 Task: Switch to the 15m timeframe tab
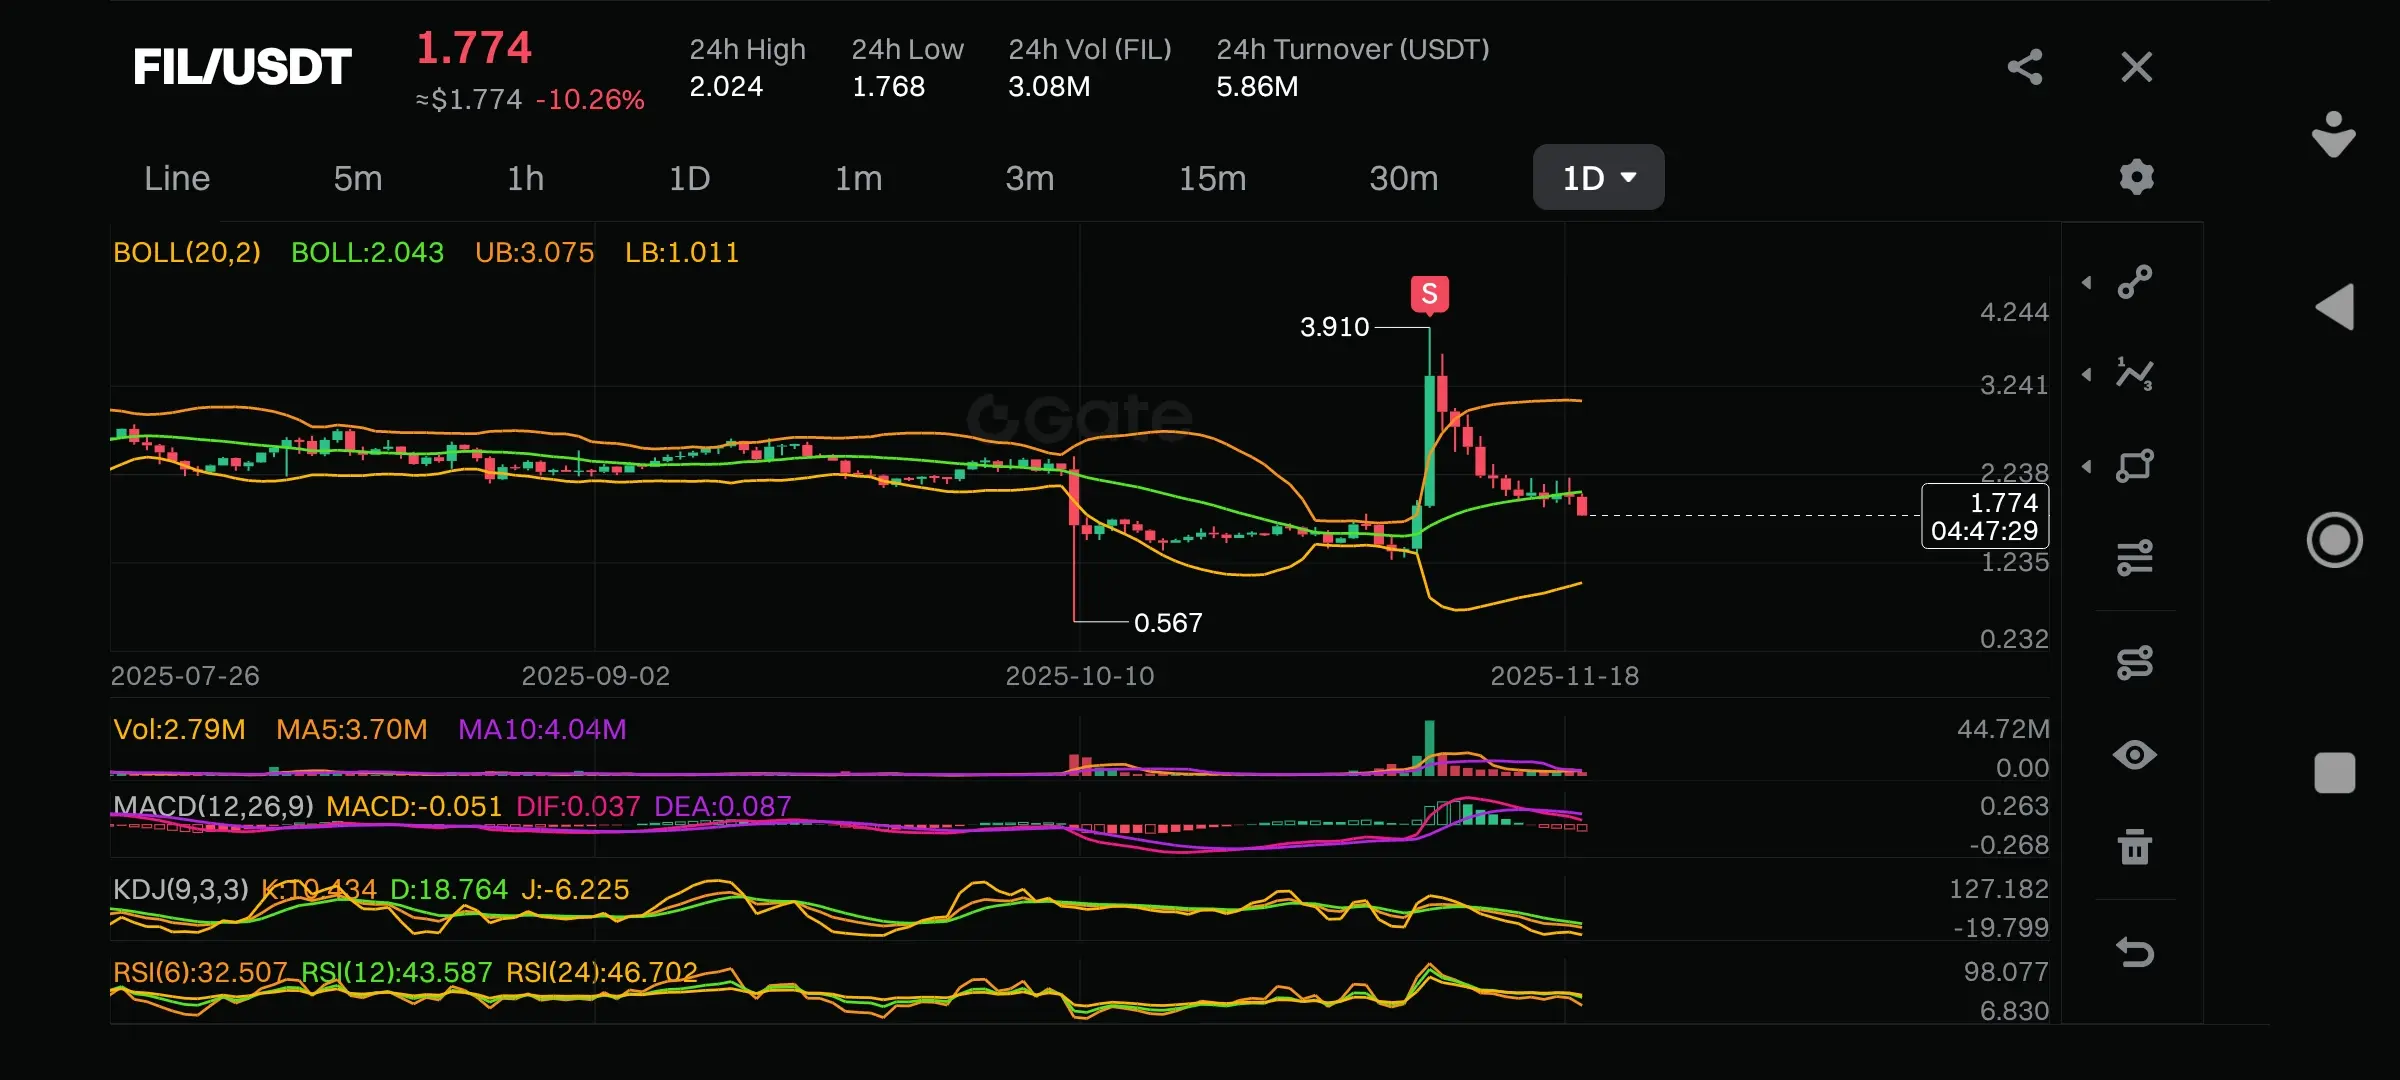[1212, 178]
